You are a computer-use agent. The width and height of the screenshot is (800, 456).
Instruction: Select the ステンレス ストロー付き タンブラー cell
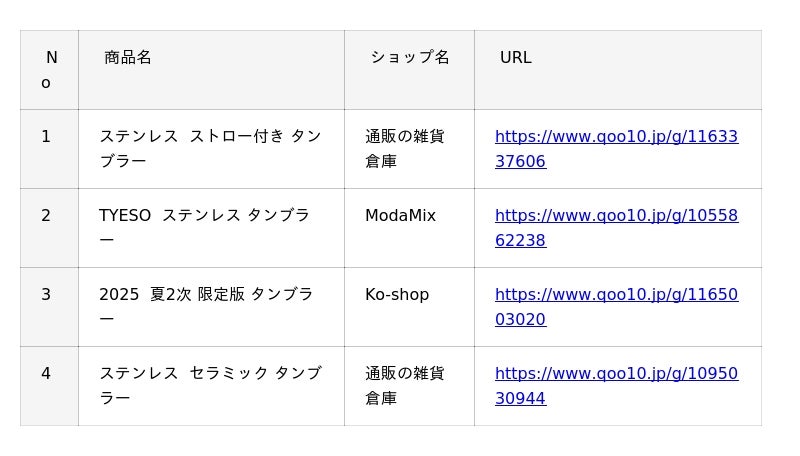pyautogui.click(x=210, y=148)
